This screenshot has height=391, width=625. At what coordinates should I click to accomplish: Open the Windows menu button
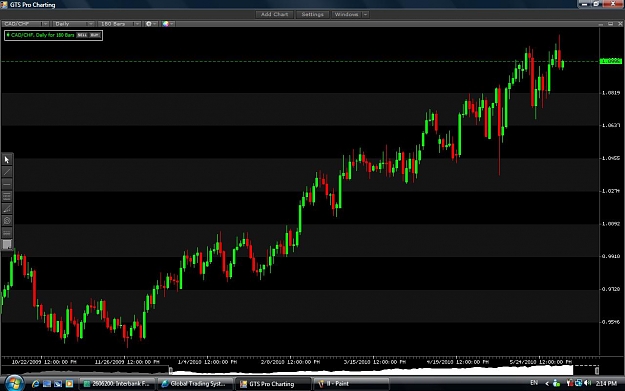[346, 14]
